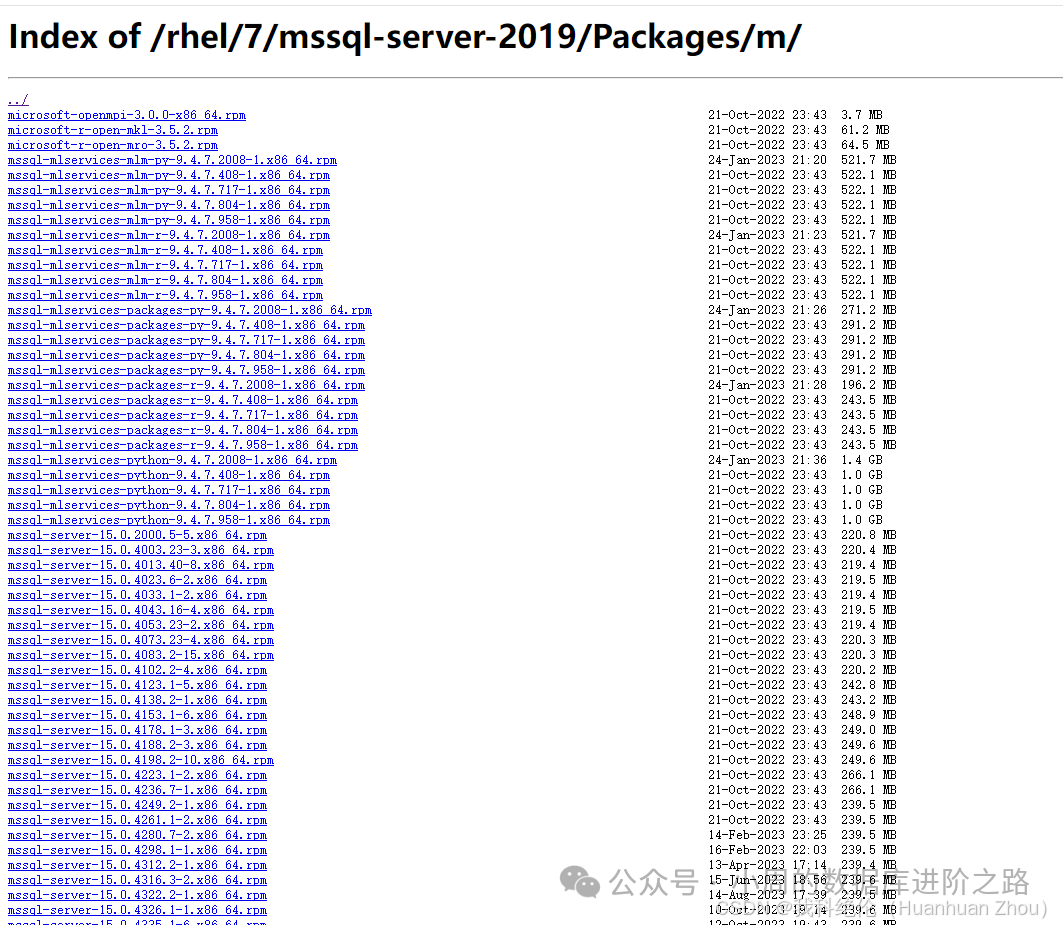1063x925 pixels.
Task: Select mssql-server-15.0.4261.1-2 link
Action: coord(138,821)
